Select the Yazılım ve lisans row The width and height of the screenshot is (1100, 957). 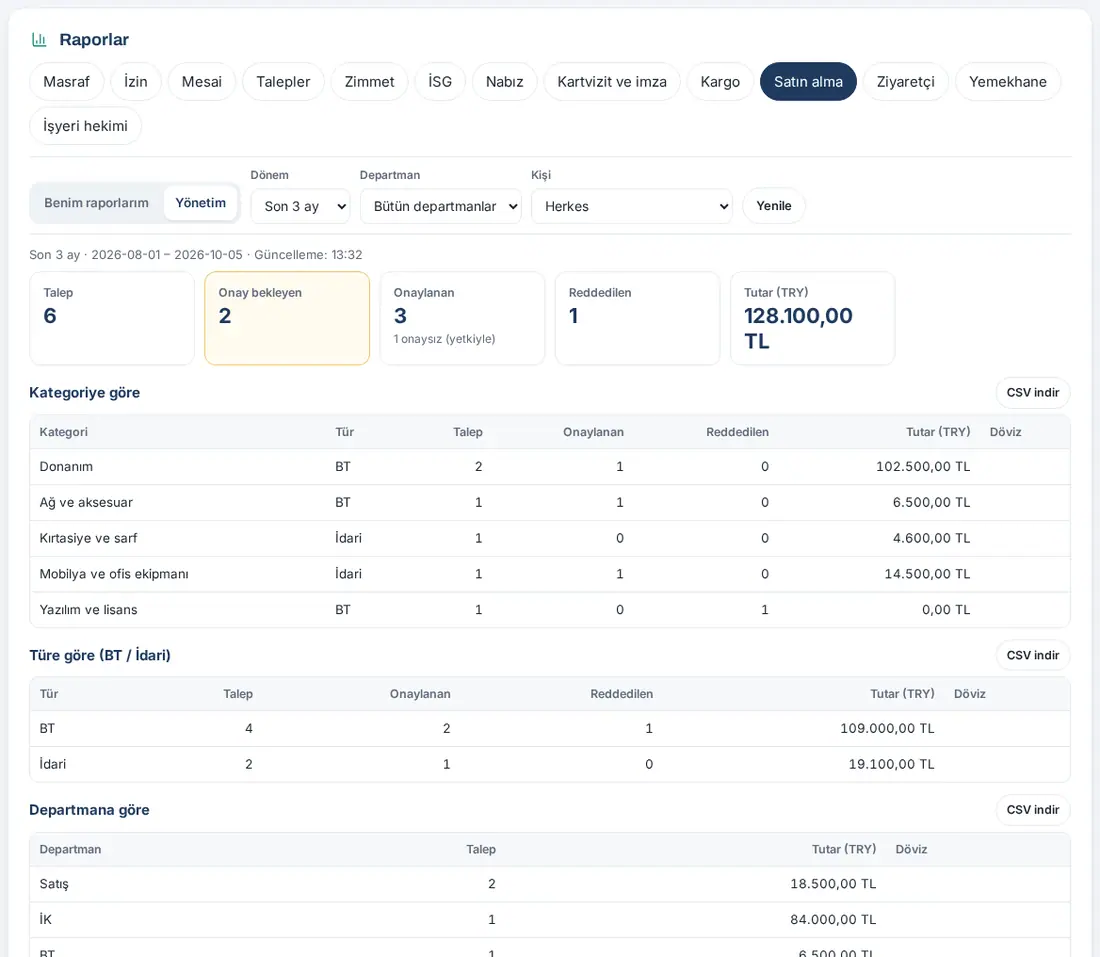(550, 610)
